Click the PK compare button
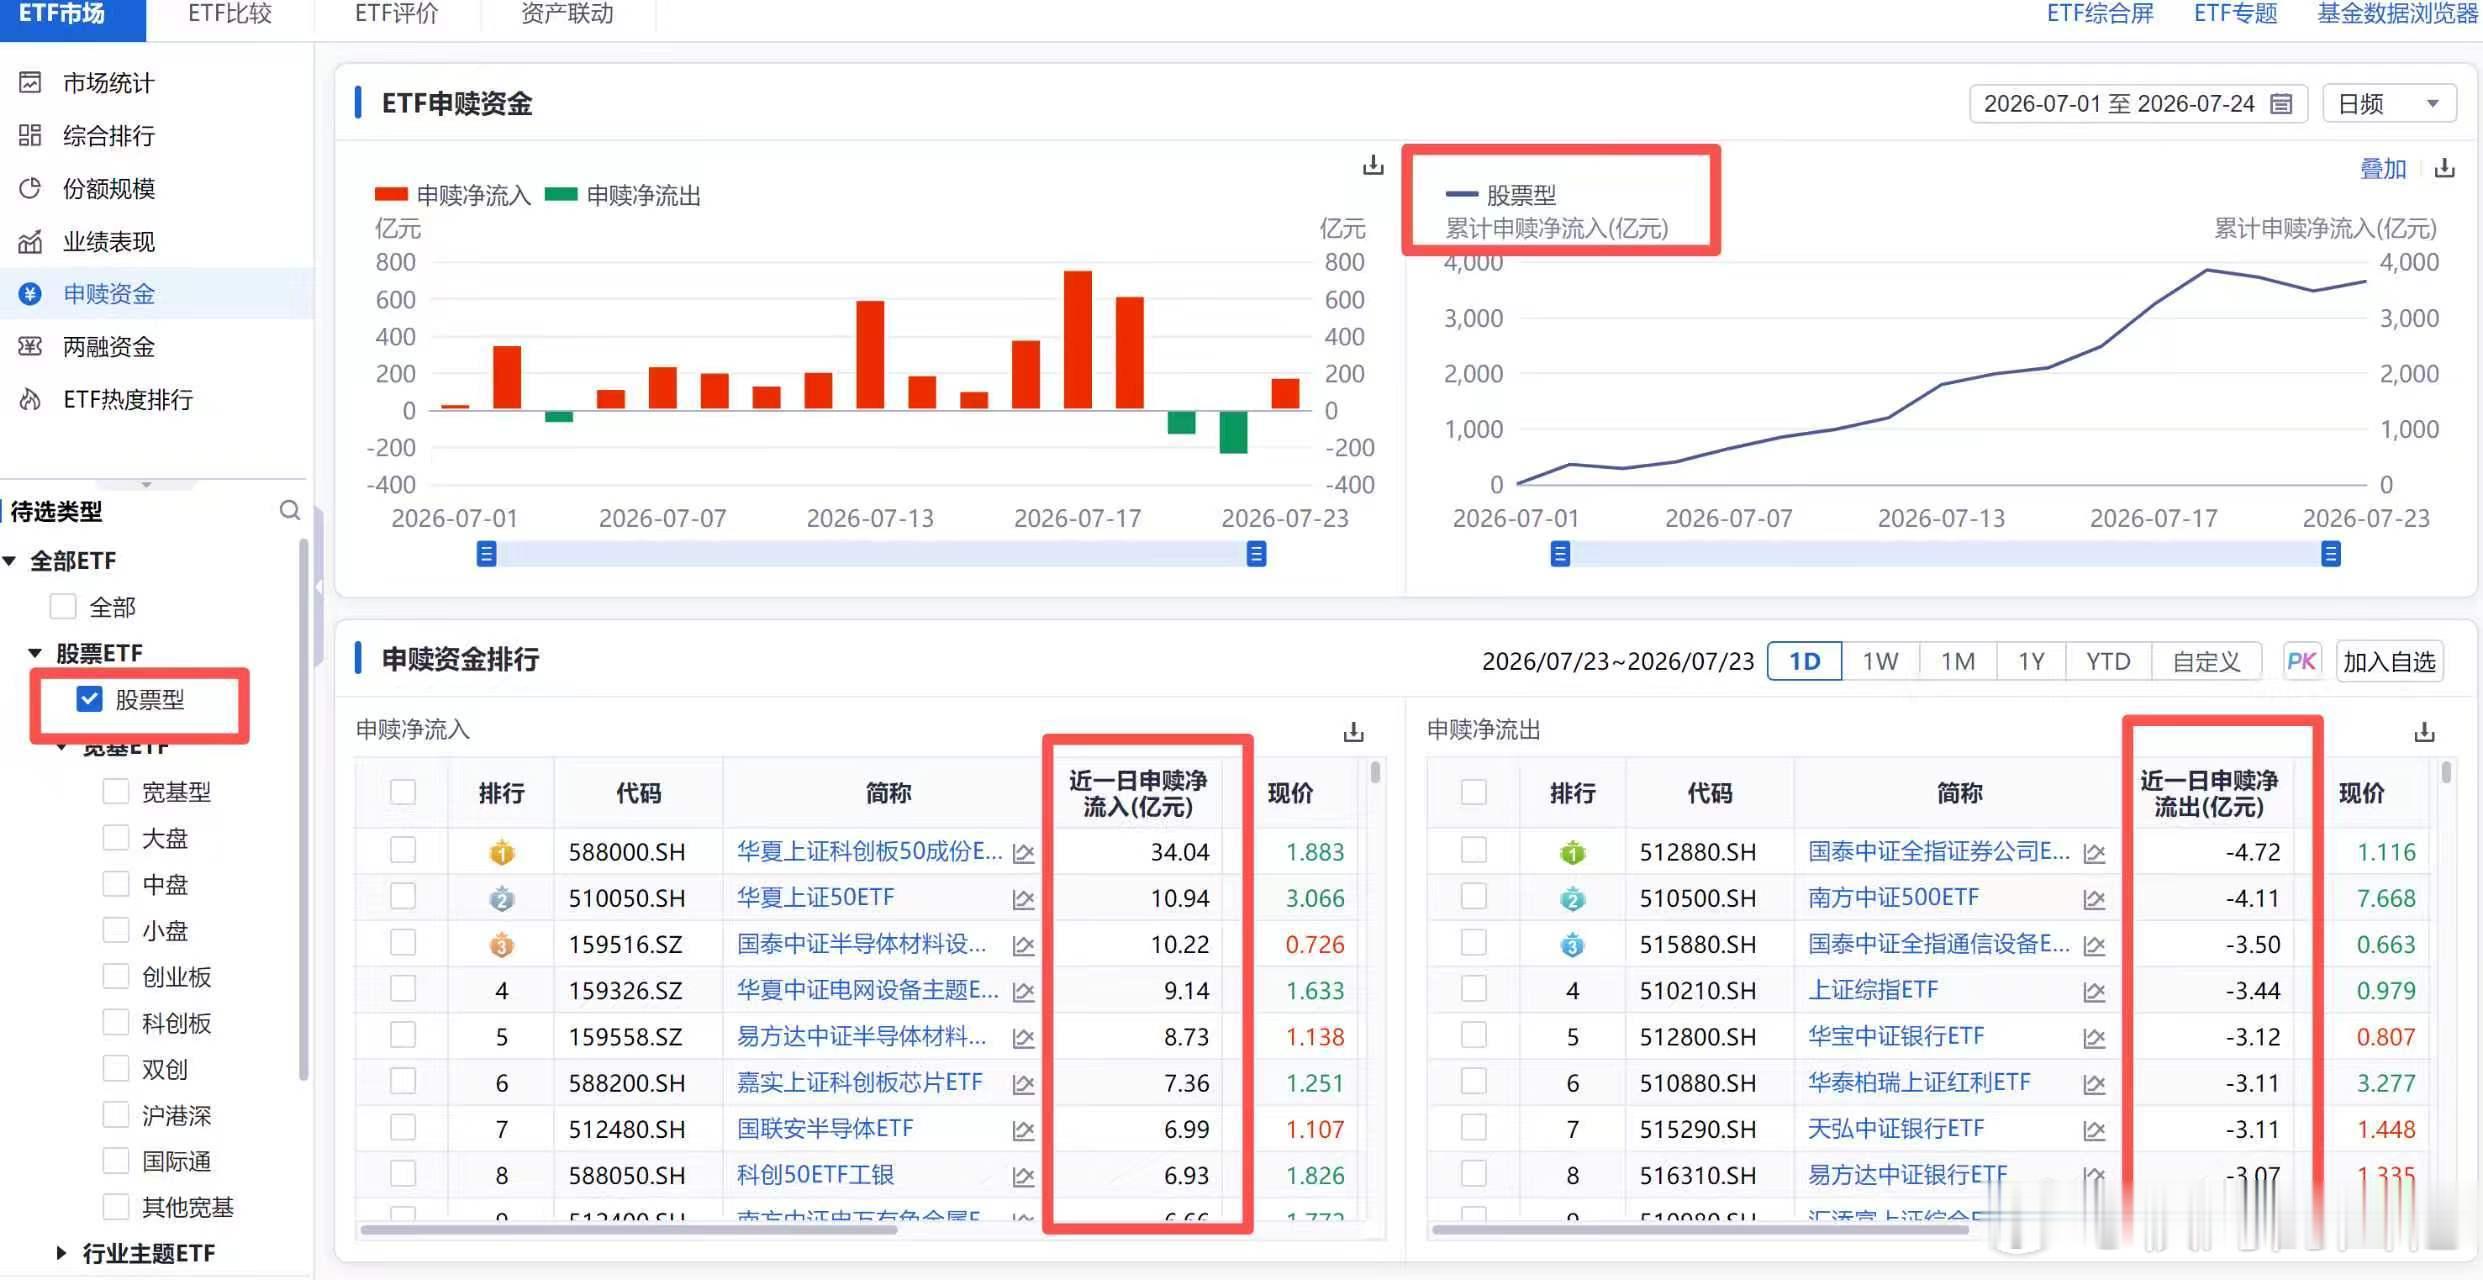Viewport: 2483px width, 1280px height. tap(2301, 661)
